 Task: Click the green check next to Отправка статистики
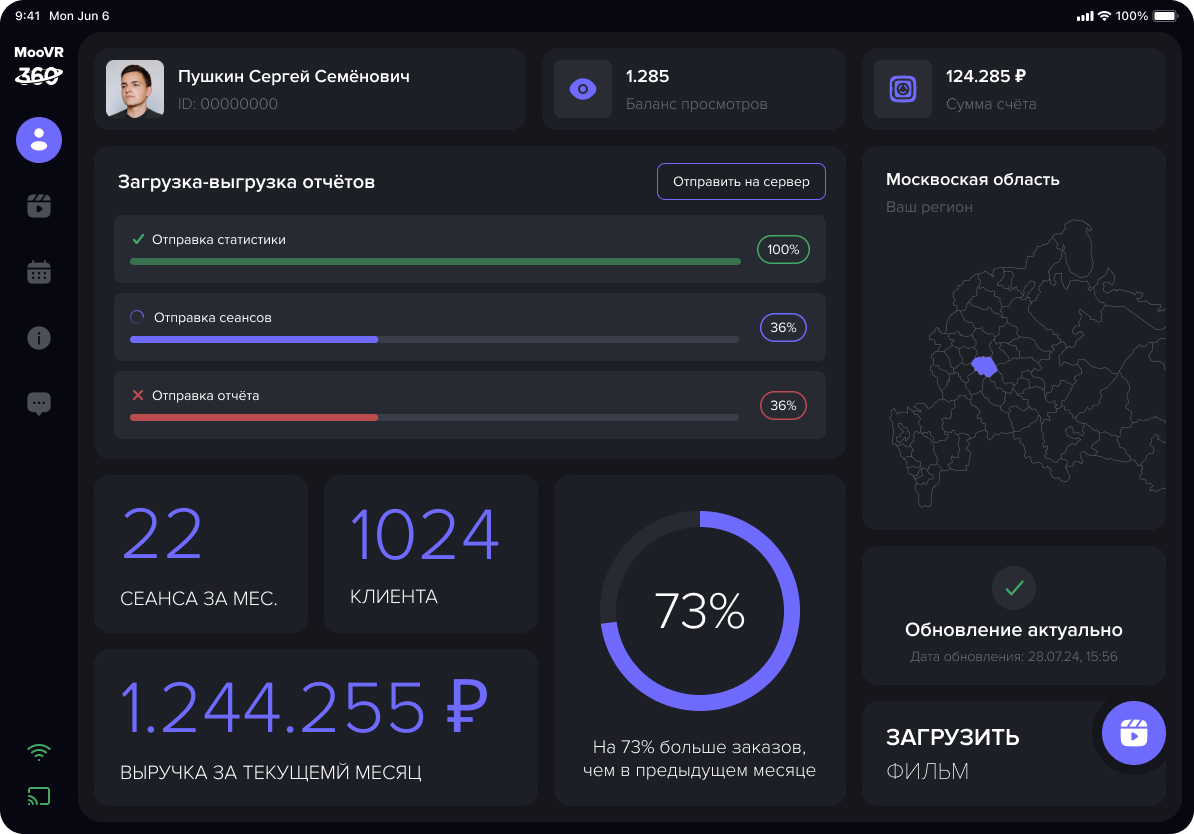click(138, 239)
